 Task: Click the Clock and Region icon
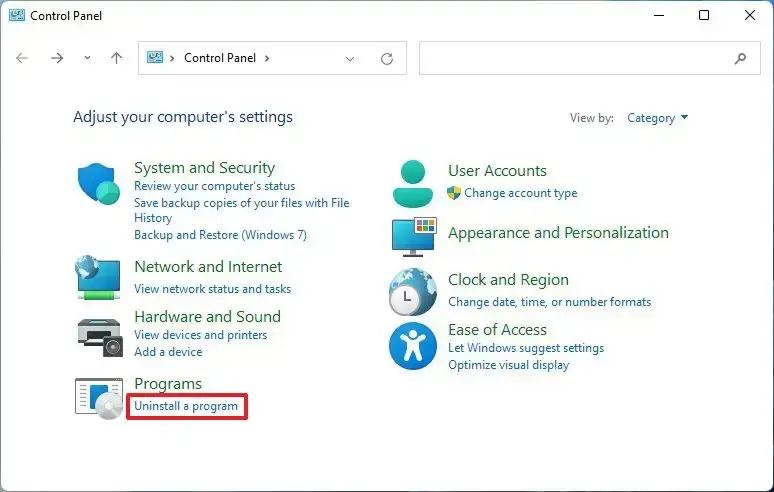point(413,292)
